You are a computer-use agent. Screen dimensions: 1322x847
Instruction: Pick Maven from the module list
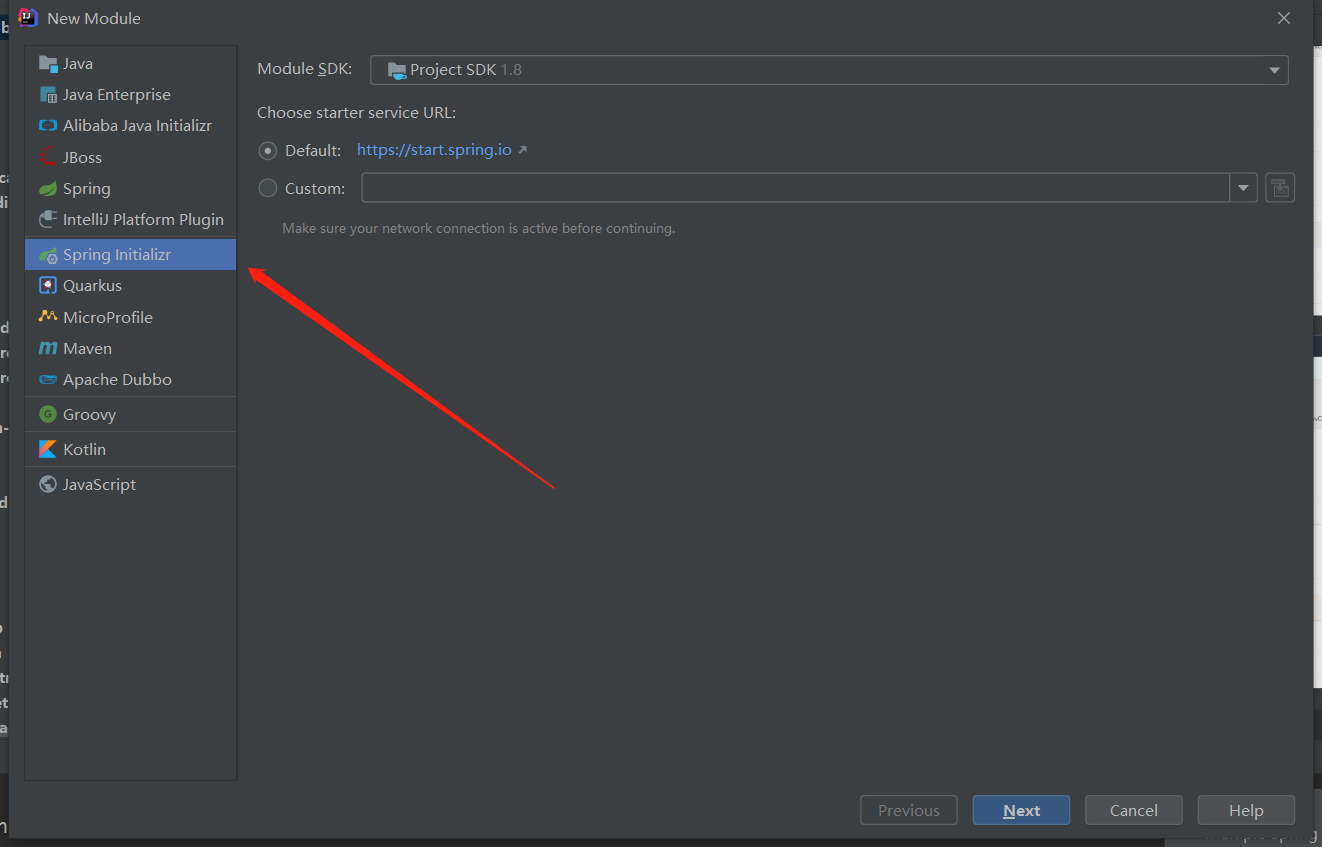pos(131,349)
